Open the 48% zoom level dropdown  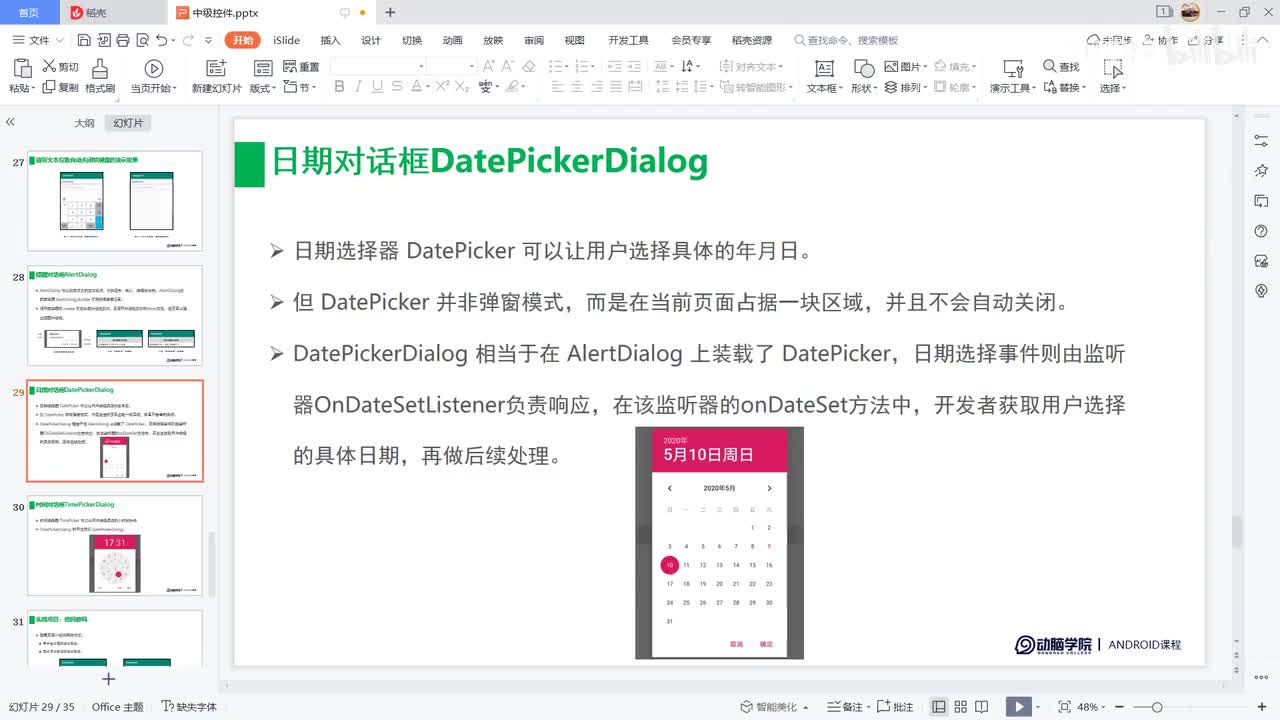coord(1091,707)
